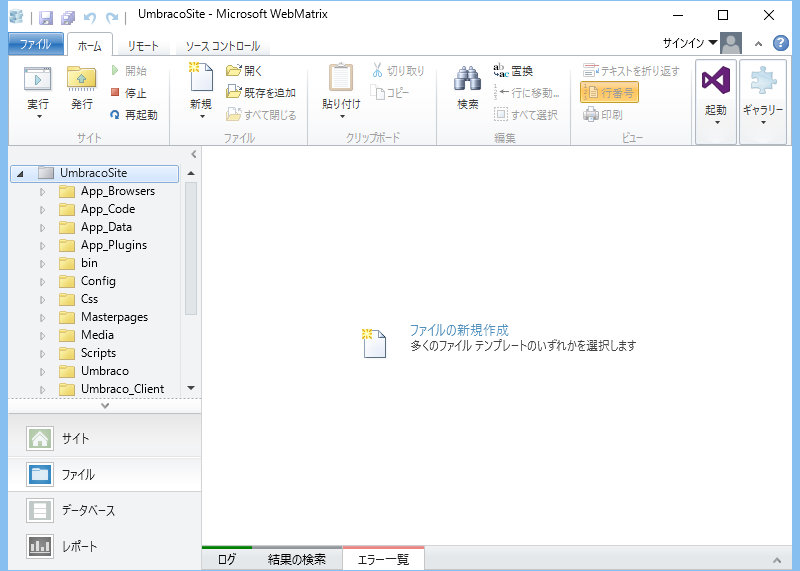This screenshot has height=571, width=800.
Task: Open the 結果の検索 bottom tab
Action: pyautogui.click(x=297, y=559)
